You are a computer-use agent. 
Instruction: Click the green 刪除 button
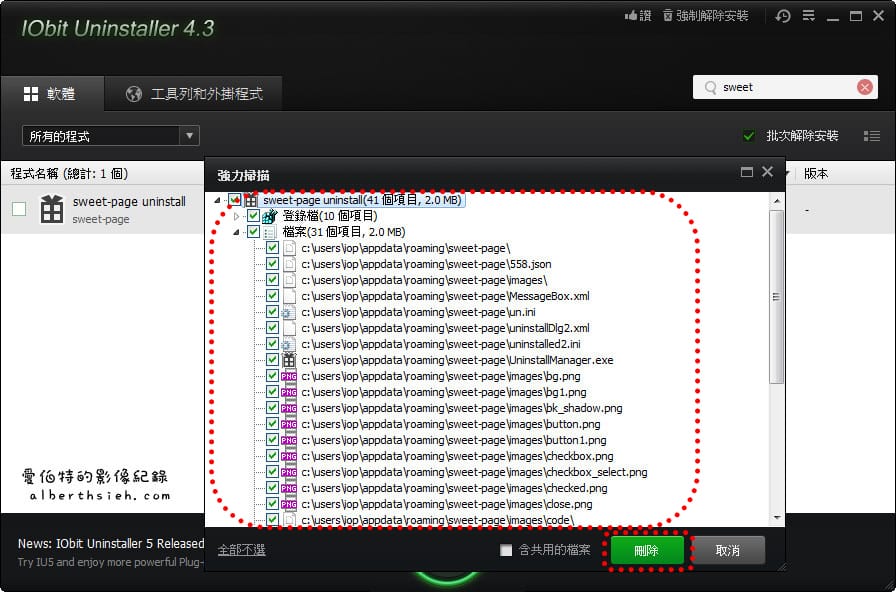pyautogui.click(x=647, y=550)
